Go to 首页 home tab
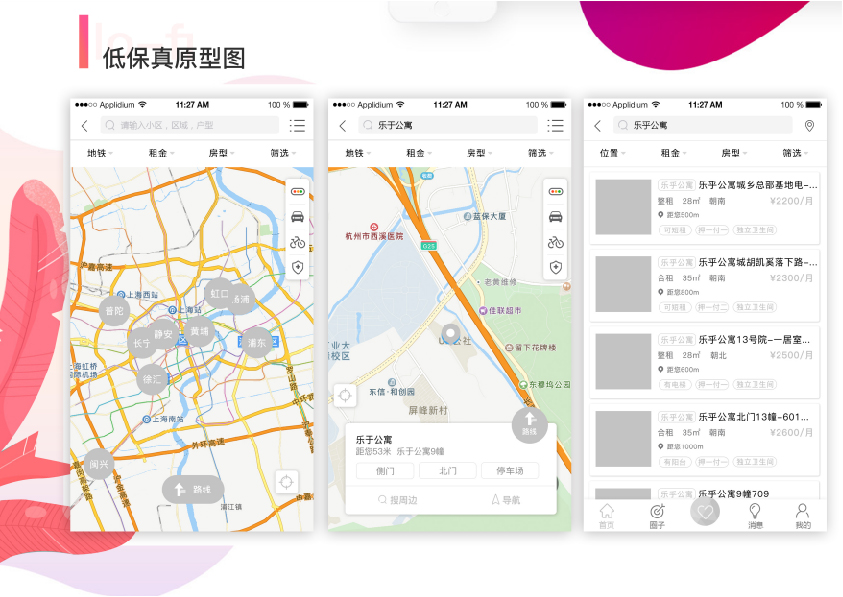The height and width of the screenshot is (597, 843). coord(606,516)
